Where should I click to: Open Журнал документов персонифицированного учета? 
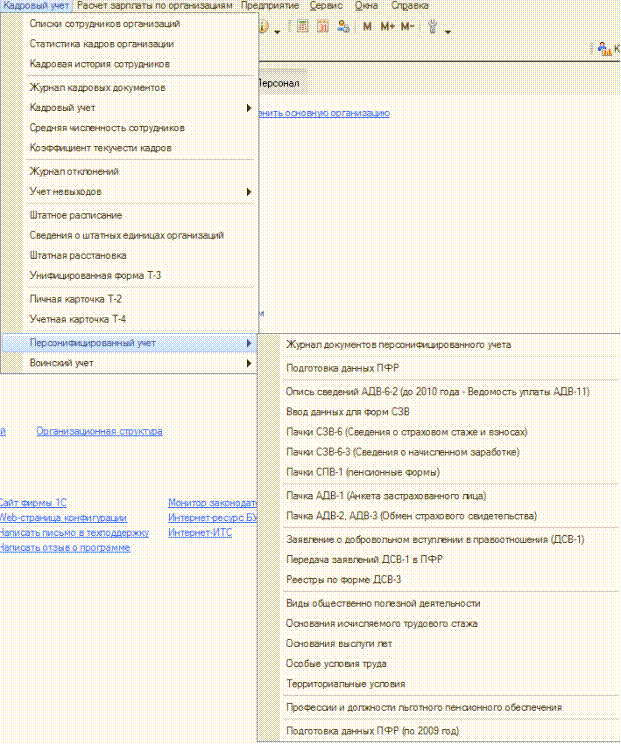[x=439, y=344]
